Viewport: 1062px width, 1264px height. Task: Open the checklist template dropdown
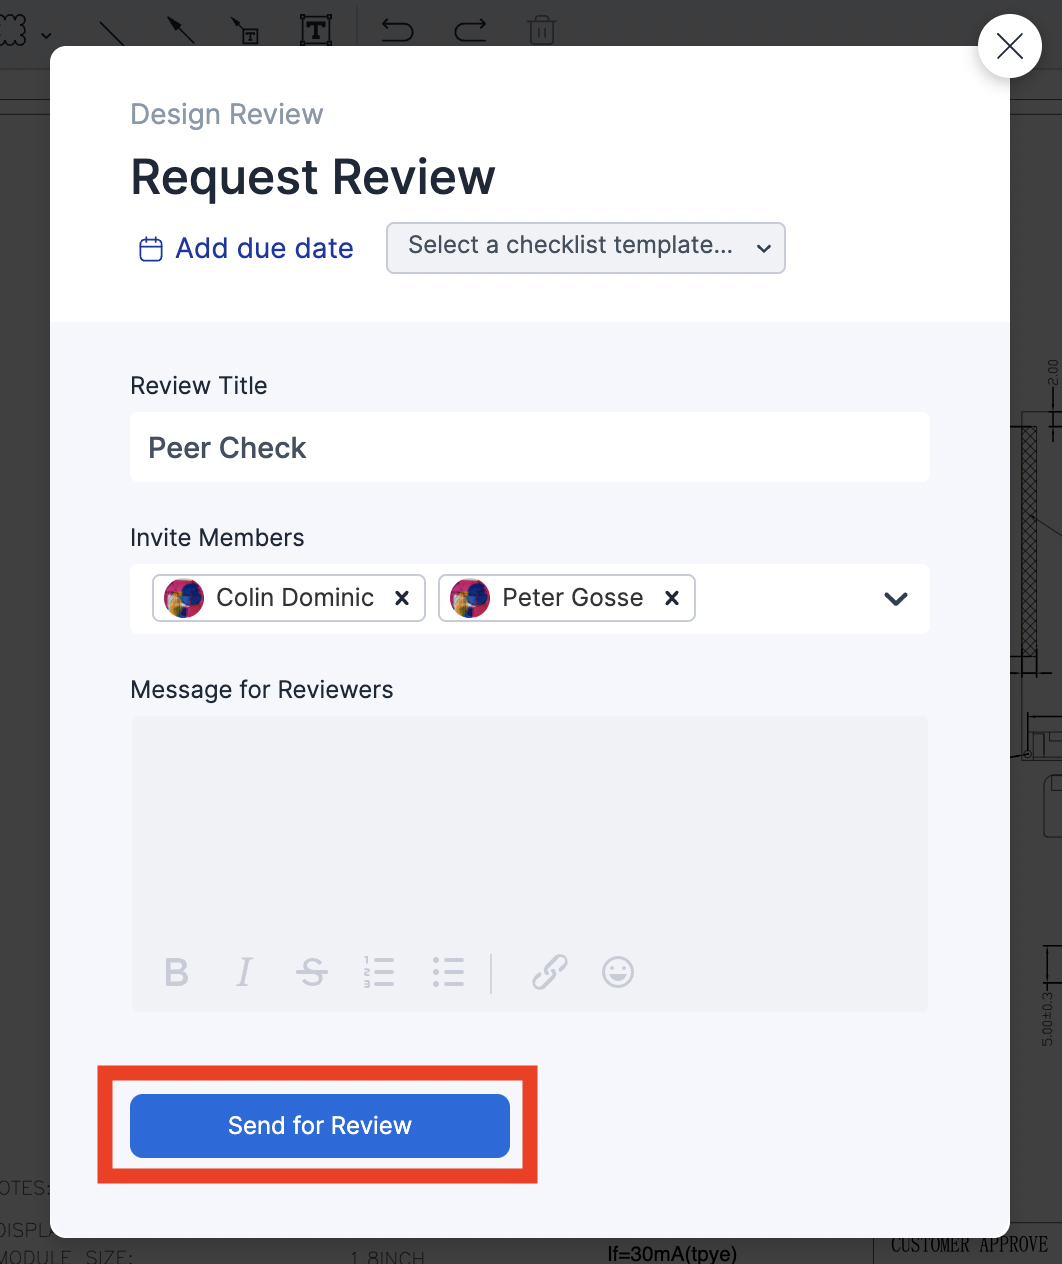coord(586,248)
